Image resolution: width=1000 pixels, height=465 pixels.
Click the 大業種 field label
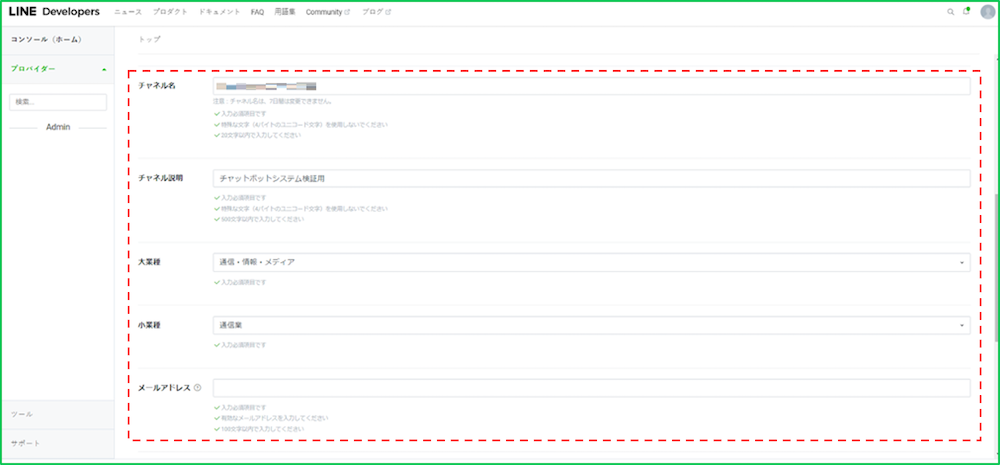click(x=149, y=262)
